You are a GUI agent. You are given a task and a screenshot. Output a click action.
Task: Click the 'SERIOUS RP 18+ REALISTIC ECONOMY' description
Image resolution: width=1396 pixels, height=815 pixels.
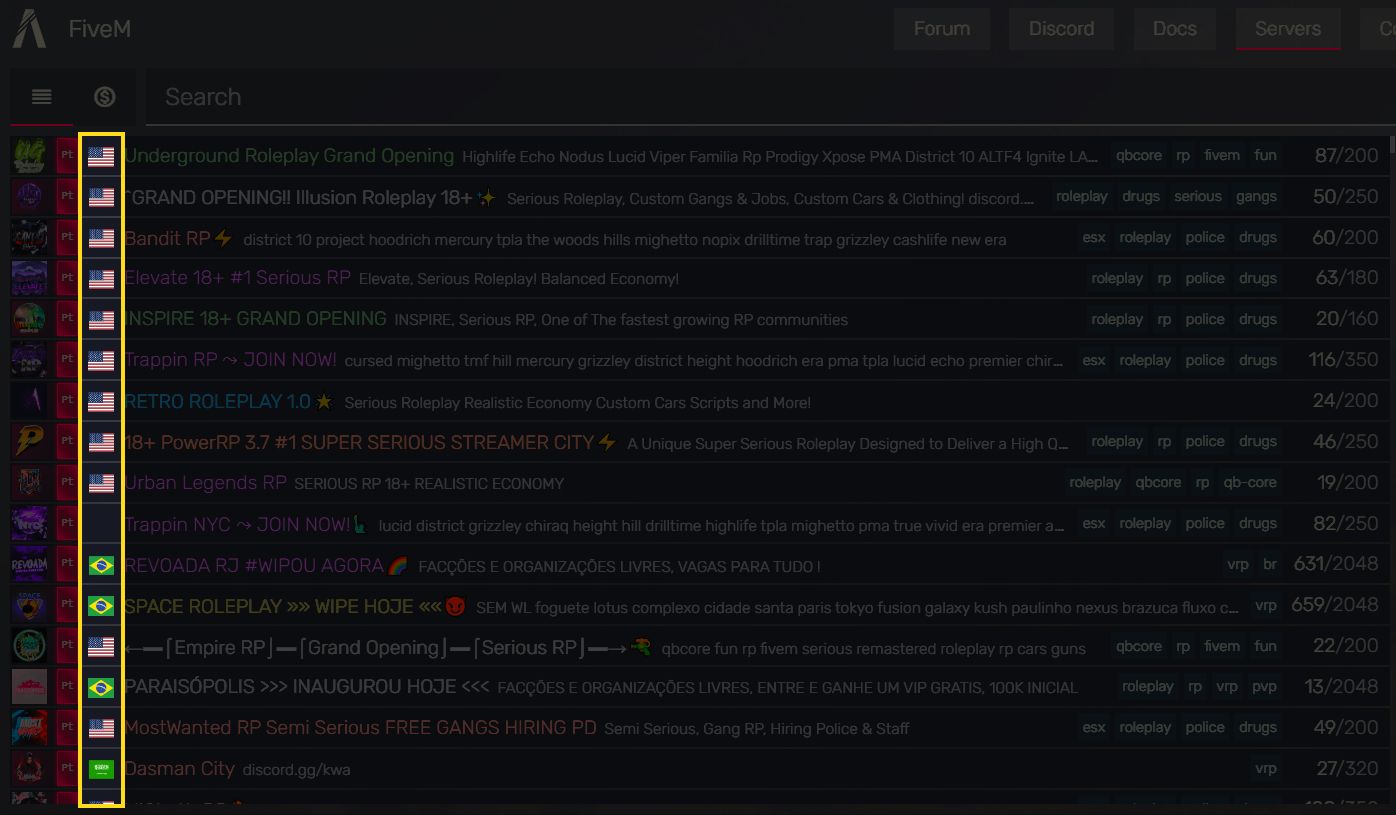(x=429, y=484)
